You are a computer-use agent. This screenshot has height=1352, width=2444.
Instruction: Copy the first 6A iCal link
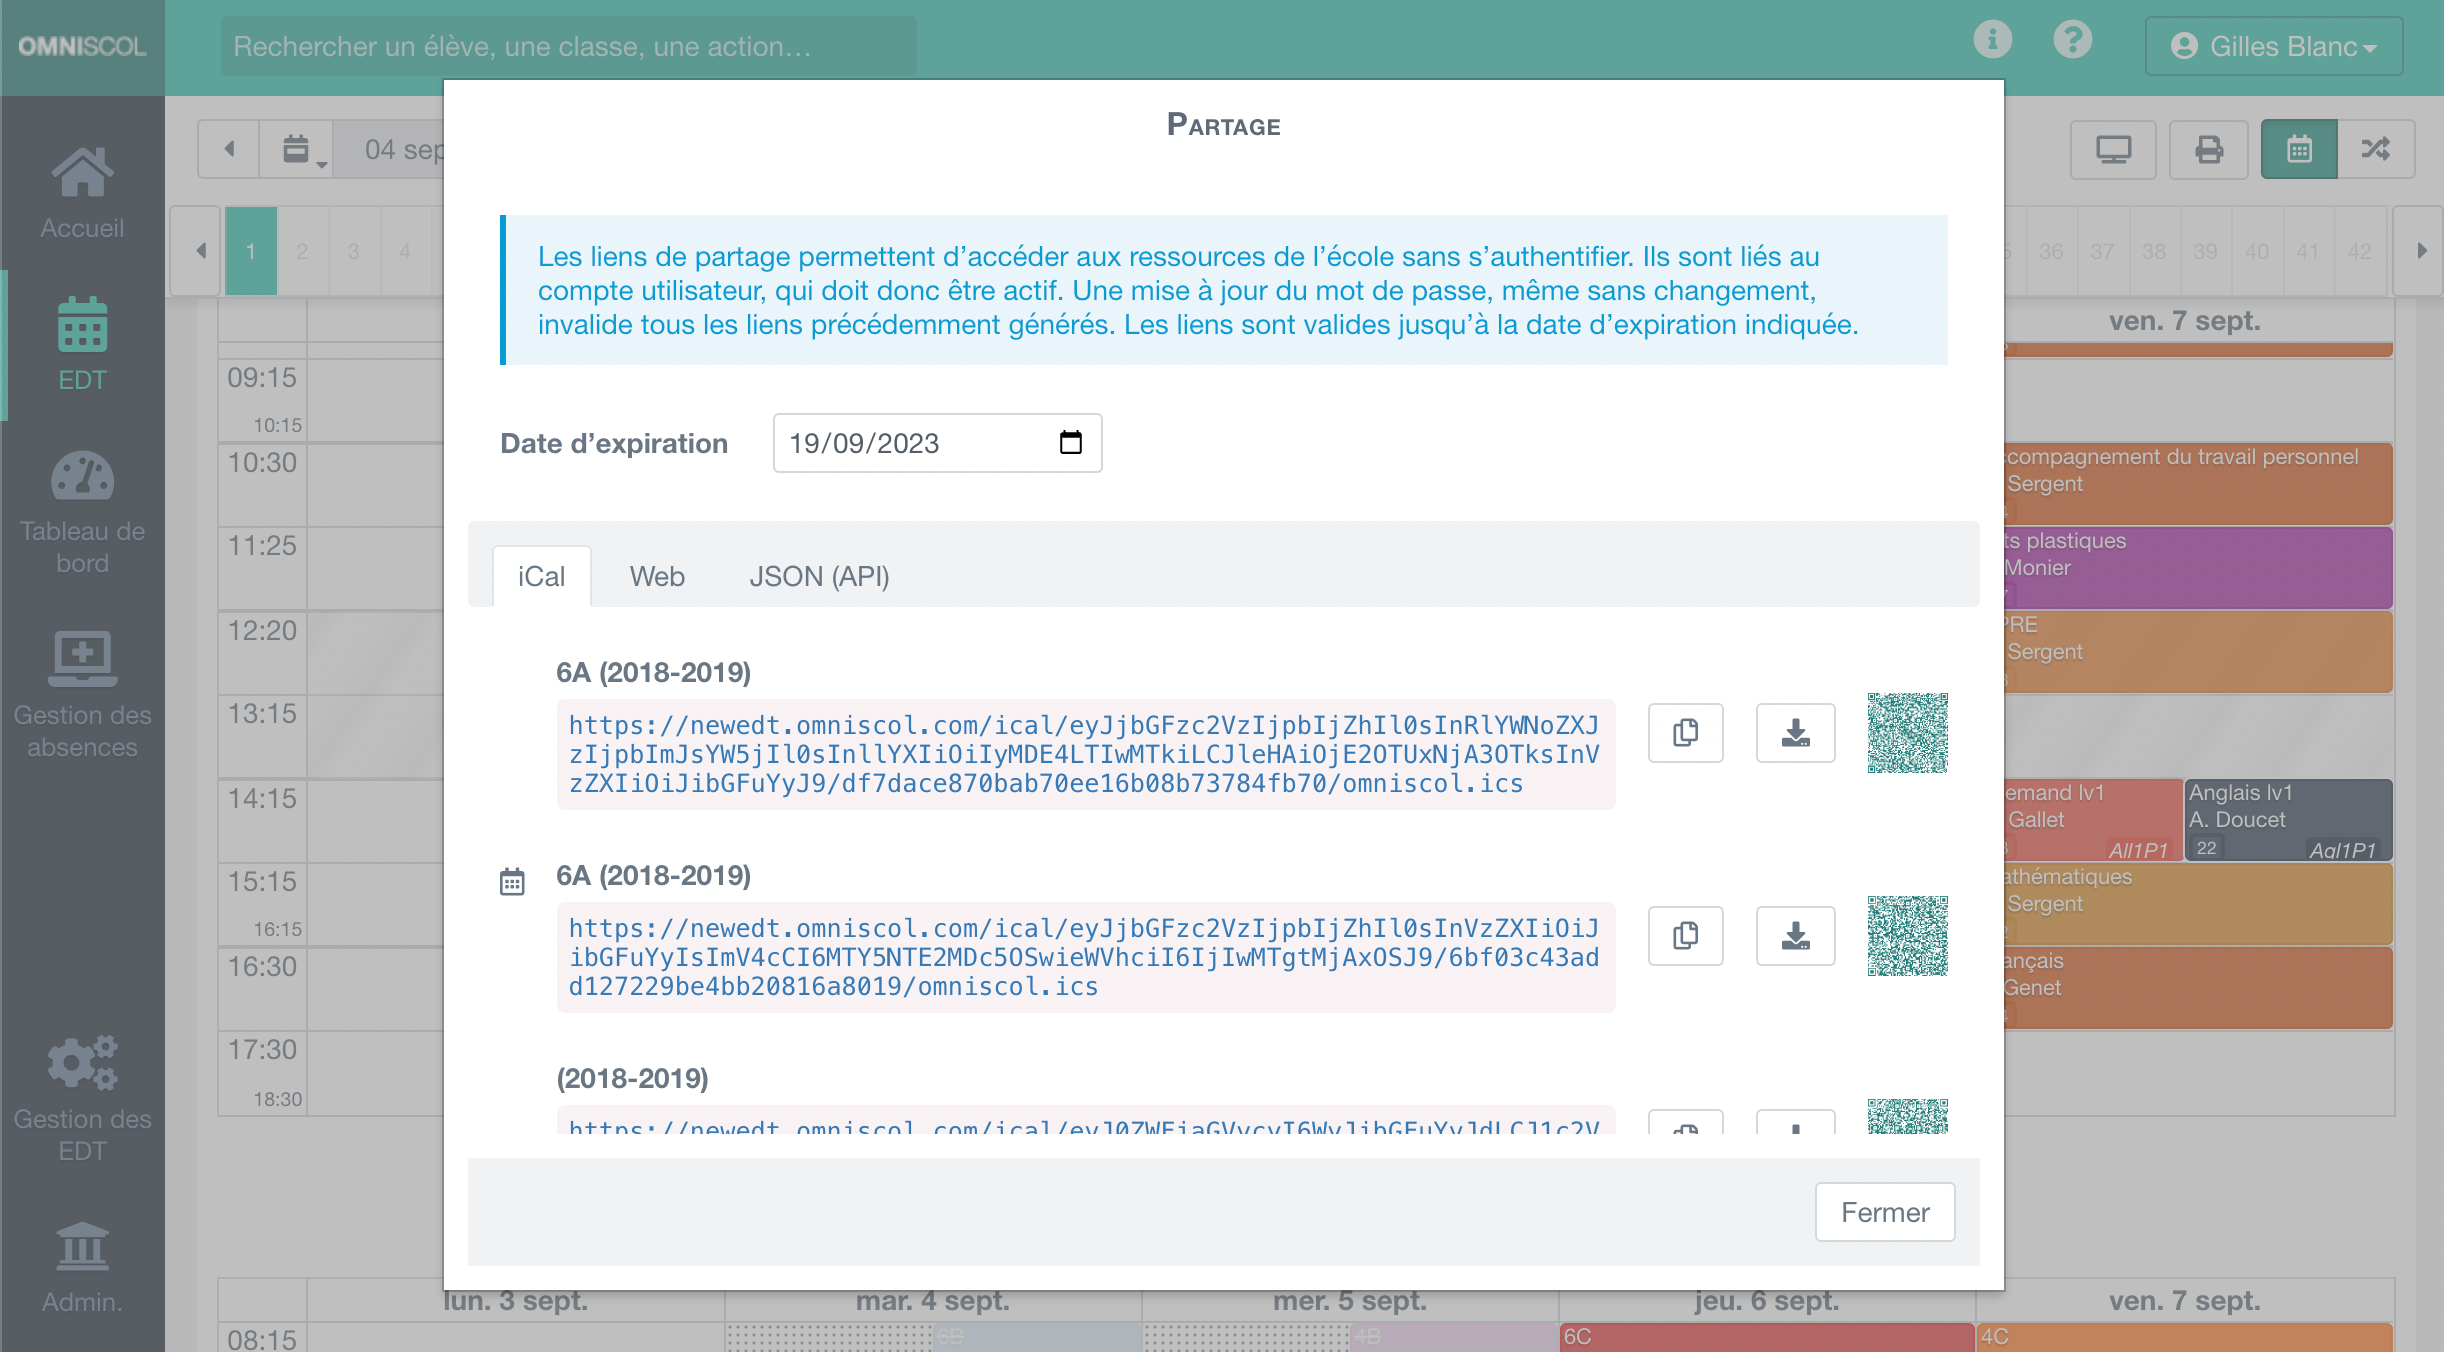point(1686,733)
